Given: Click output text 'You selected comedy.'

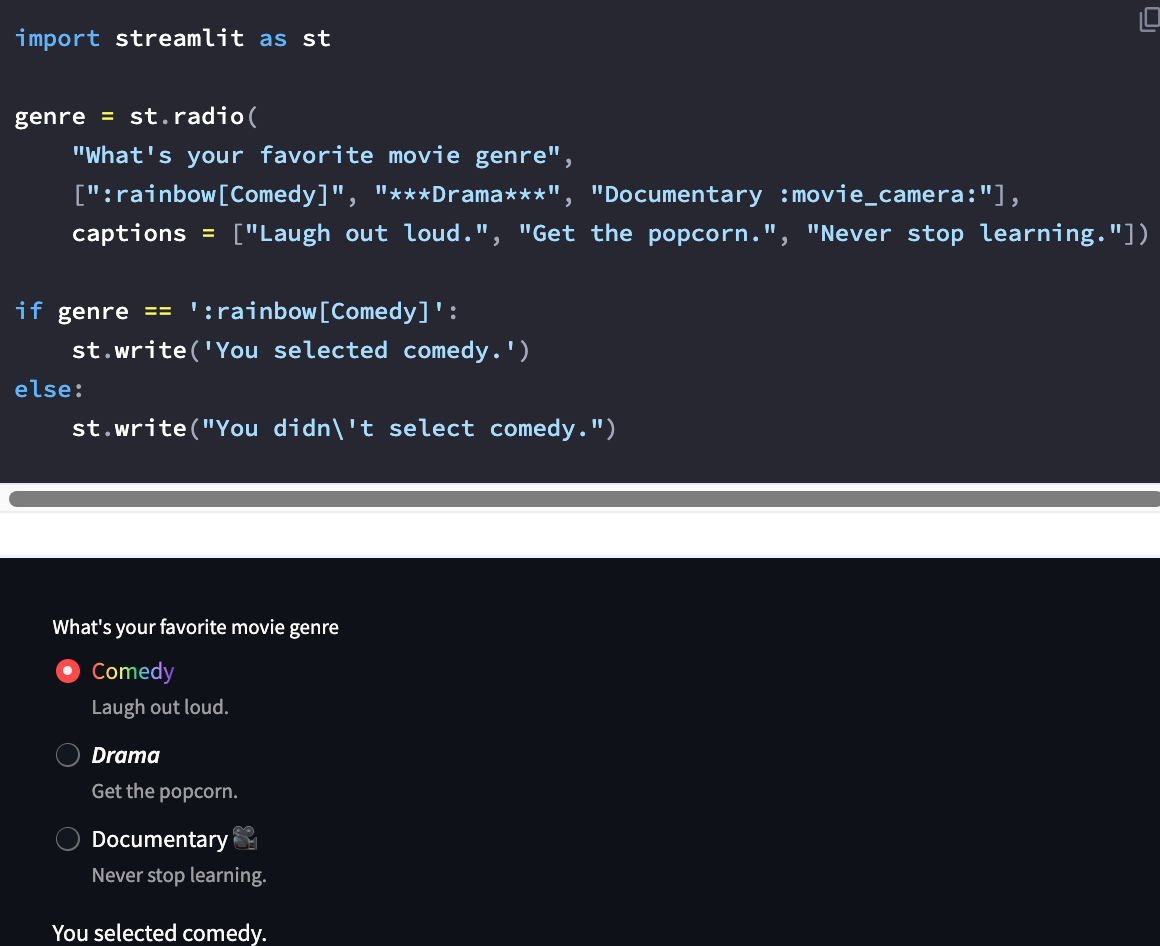Looking at the screenshot, I should (159, 933).
